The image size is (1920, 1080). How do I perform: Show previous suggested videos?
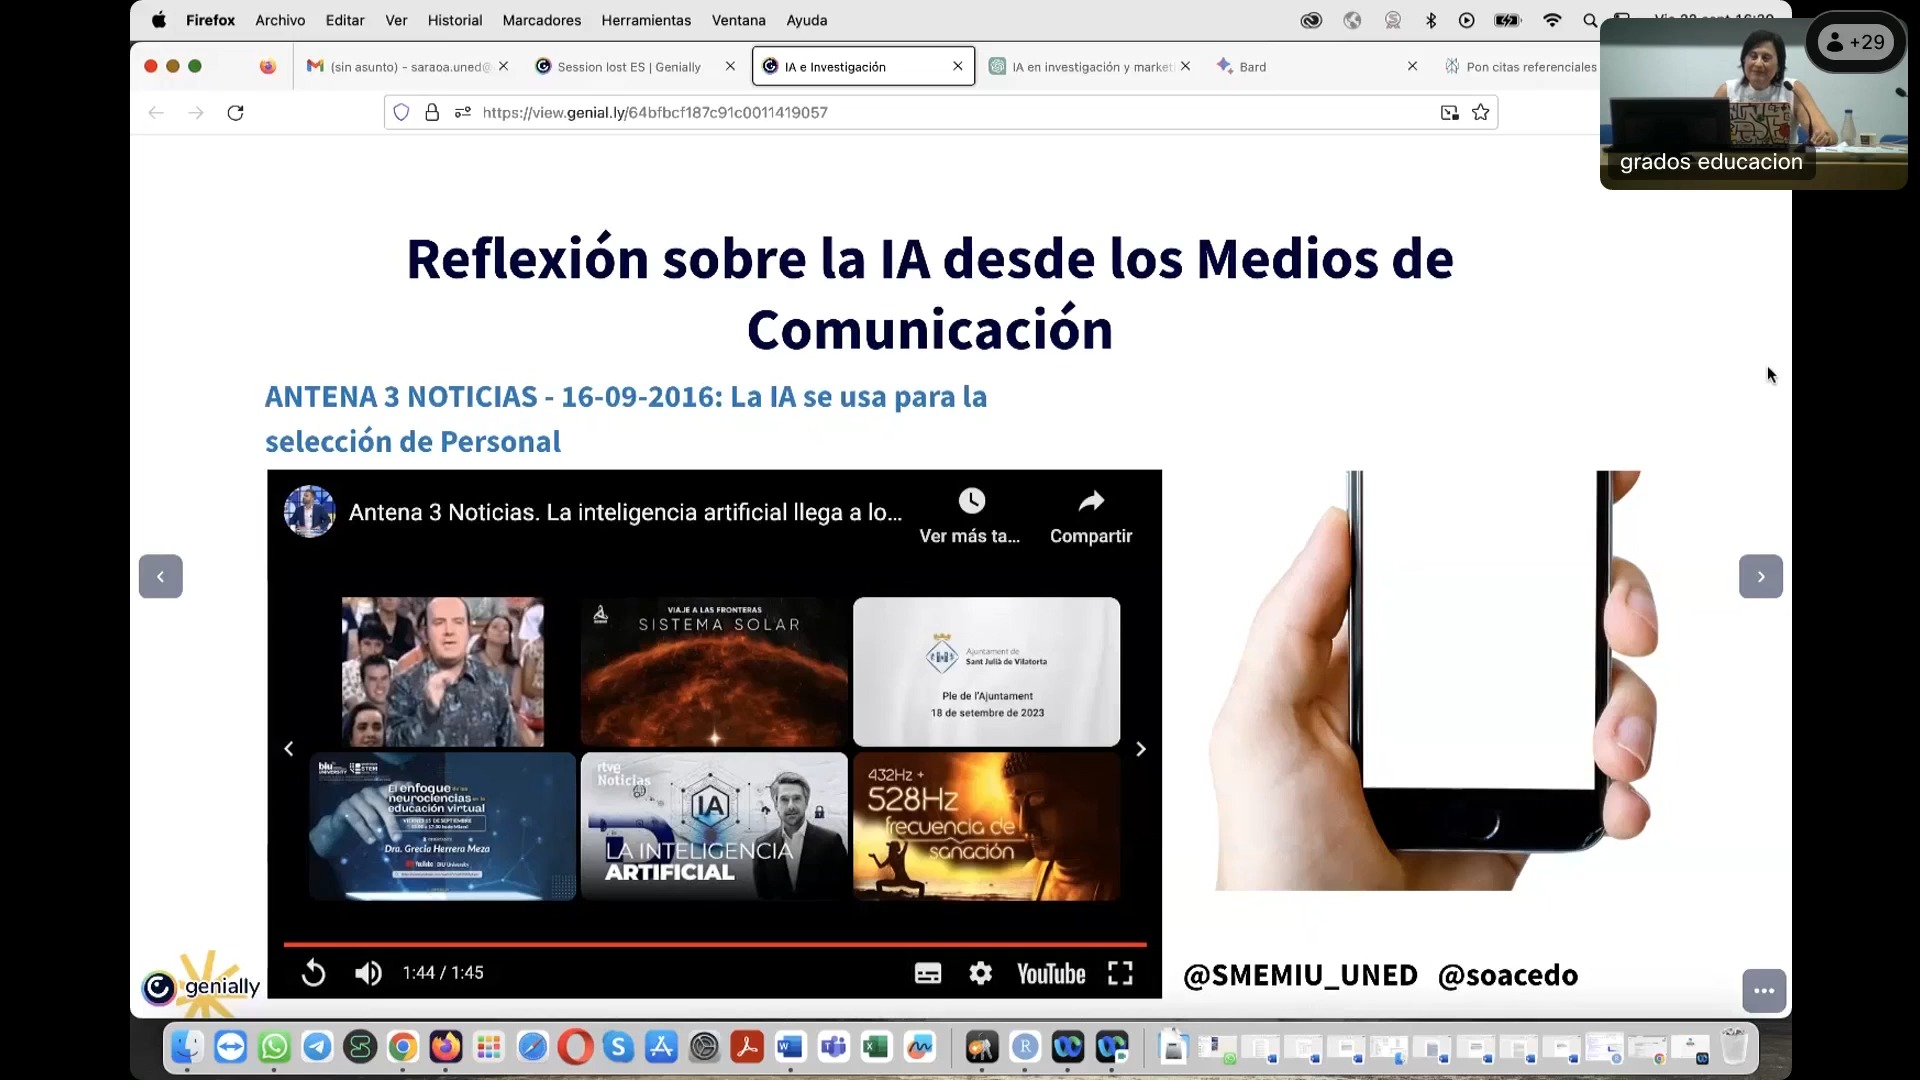[x=289, y=749]
